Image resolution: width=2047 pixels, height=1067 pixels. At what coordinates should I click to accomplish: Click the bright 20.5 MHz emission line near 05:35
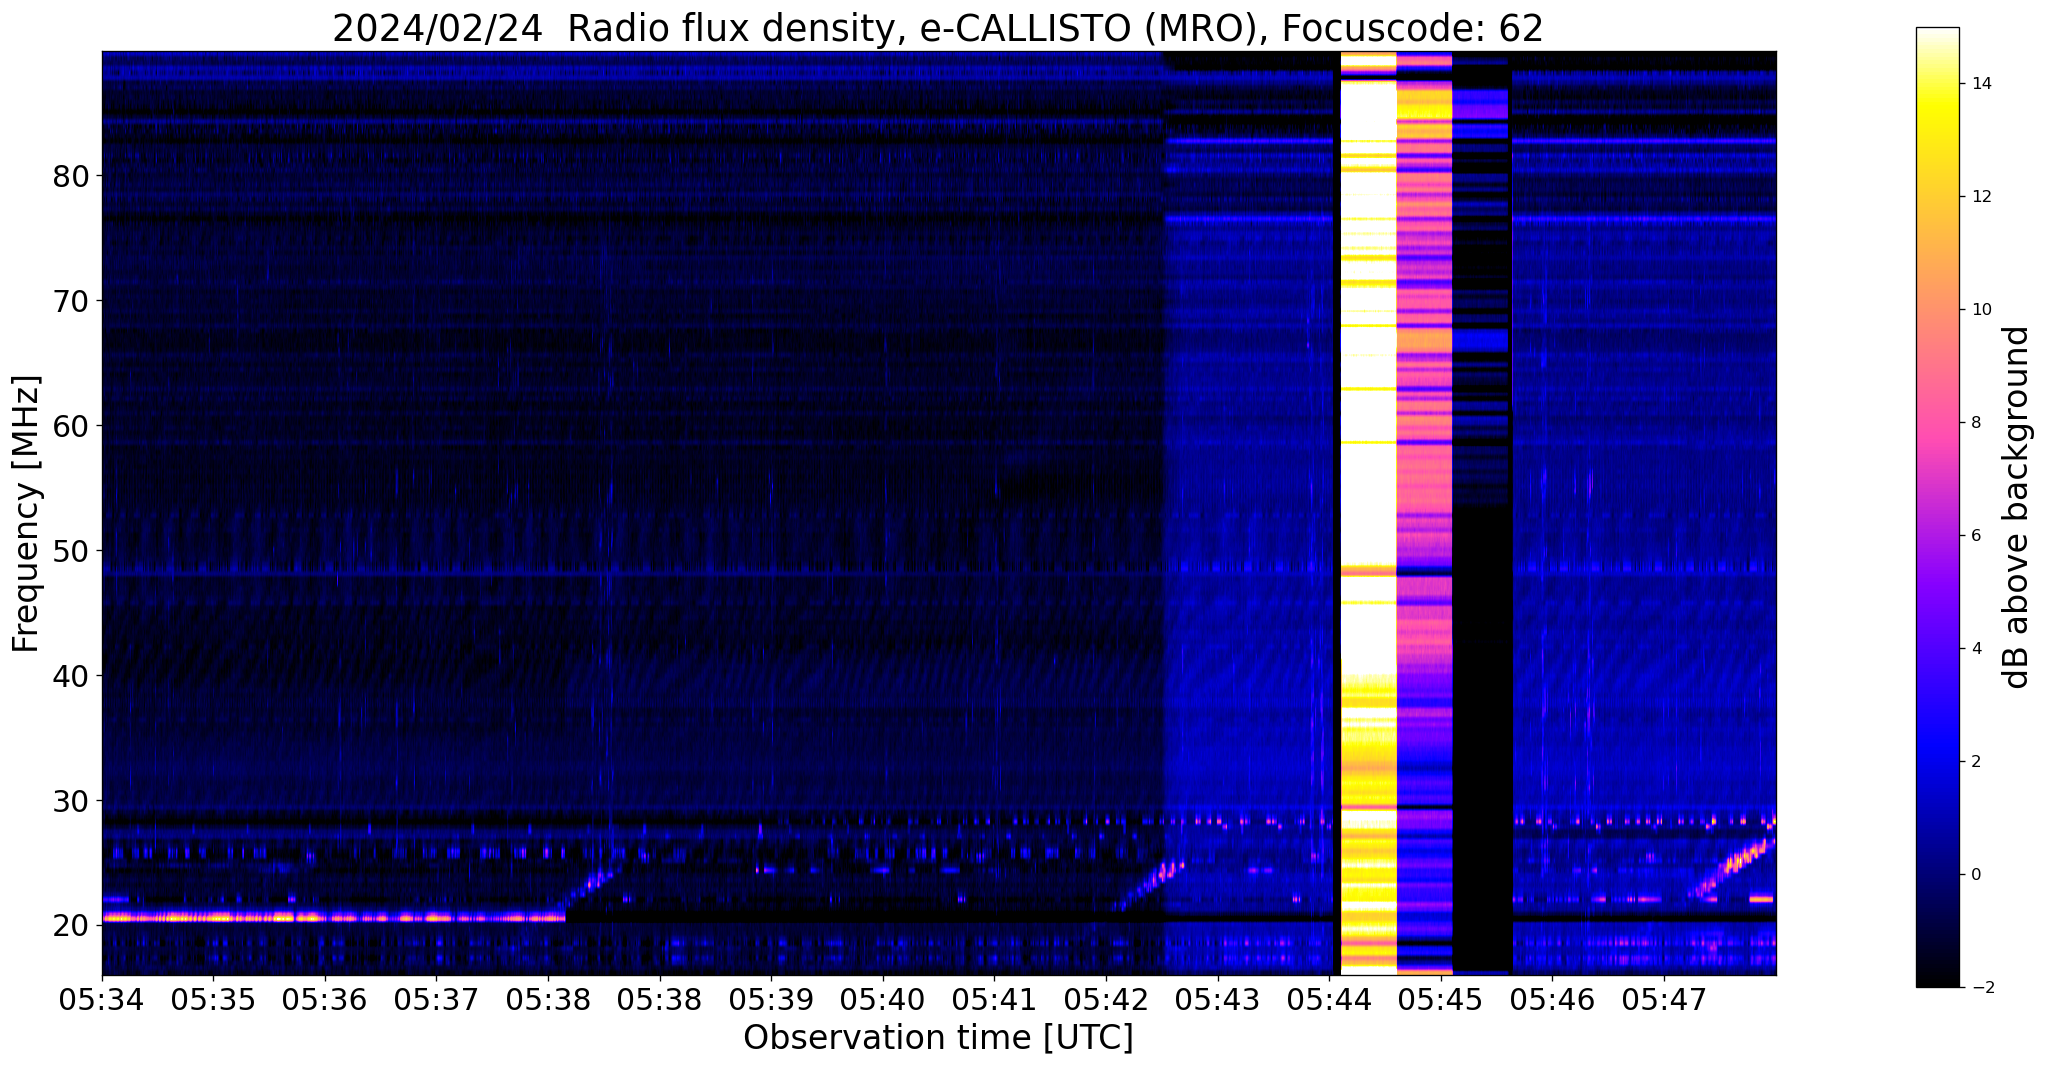click(x=333, y=917)
